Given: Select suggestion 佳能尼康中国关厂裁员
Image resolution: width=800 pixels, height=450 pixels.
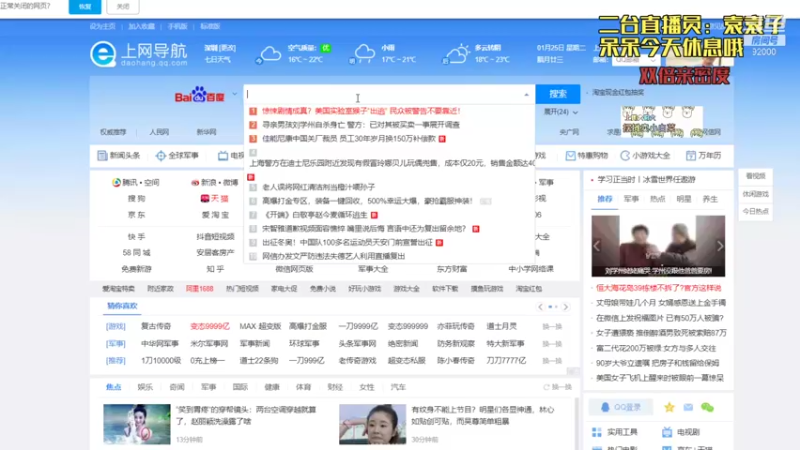Looking at the screenshot, I should coord(347,139).
